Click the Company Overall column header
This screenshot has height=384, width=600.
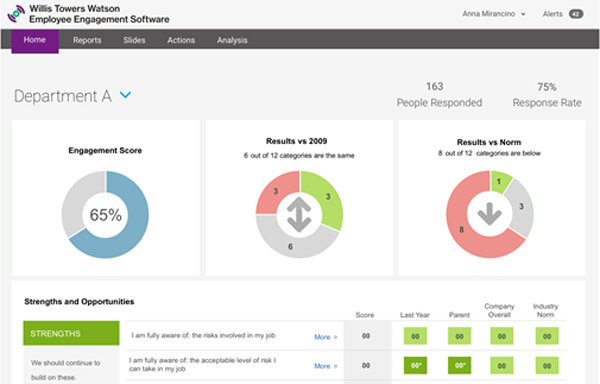pos(499,310)
